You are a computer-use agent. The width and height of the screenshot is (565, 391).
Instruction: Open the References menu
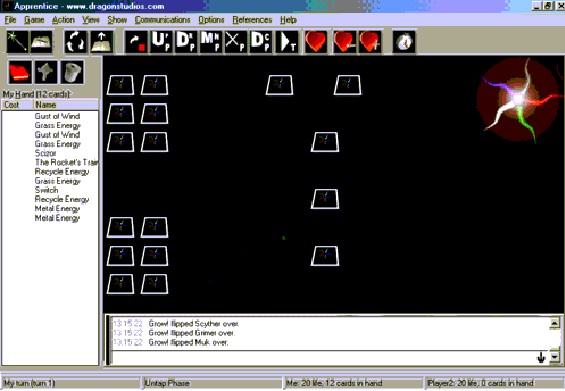pyautogui.click(x=252, y=20)
